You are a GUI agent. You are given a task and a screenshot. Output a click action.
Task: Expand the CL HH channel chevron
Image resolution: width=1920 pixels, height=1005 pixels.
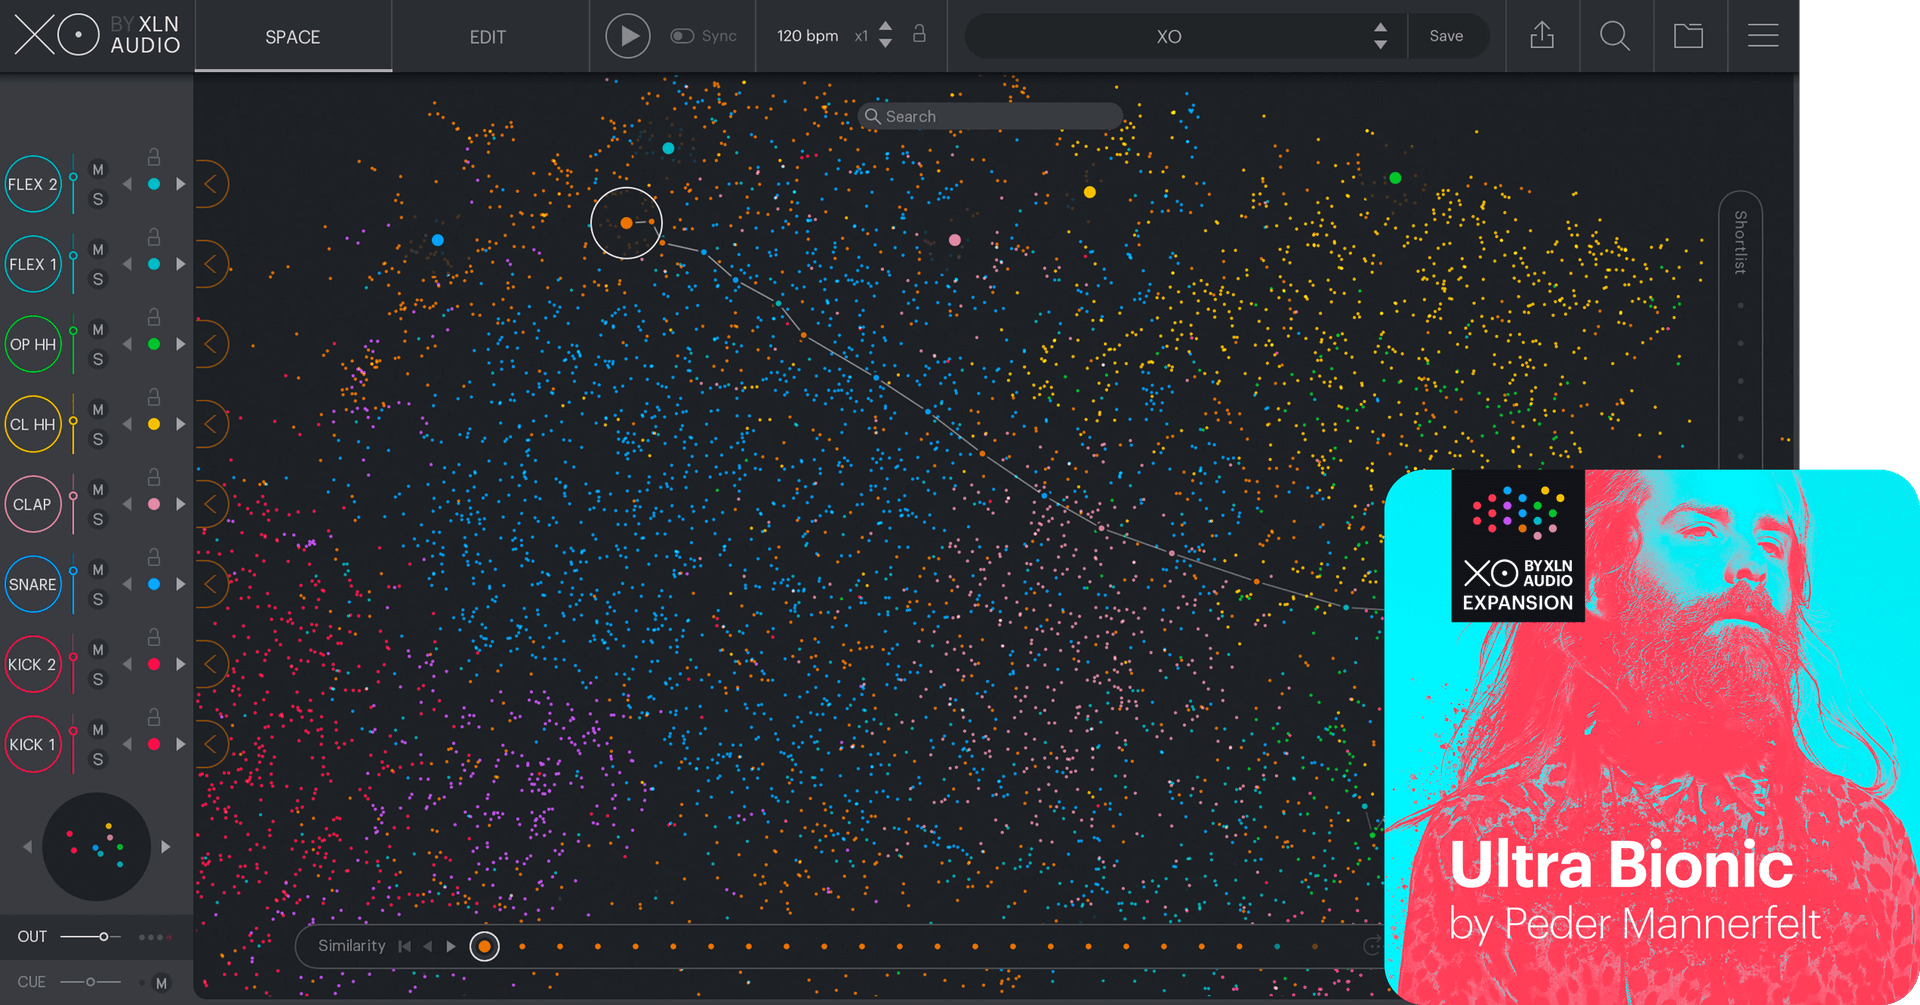tap(211, 424)
